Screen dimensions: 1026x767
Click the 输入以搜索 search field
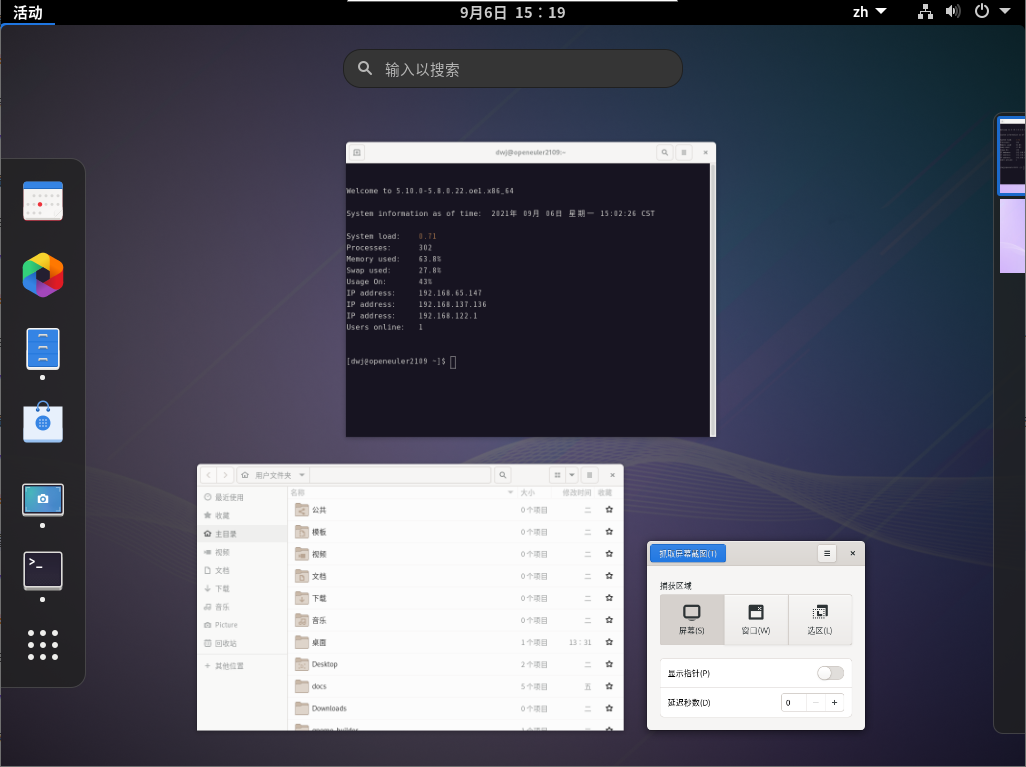pyautogui.click(x=513, y=69)
